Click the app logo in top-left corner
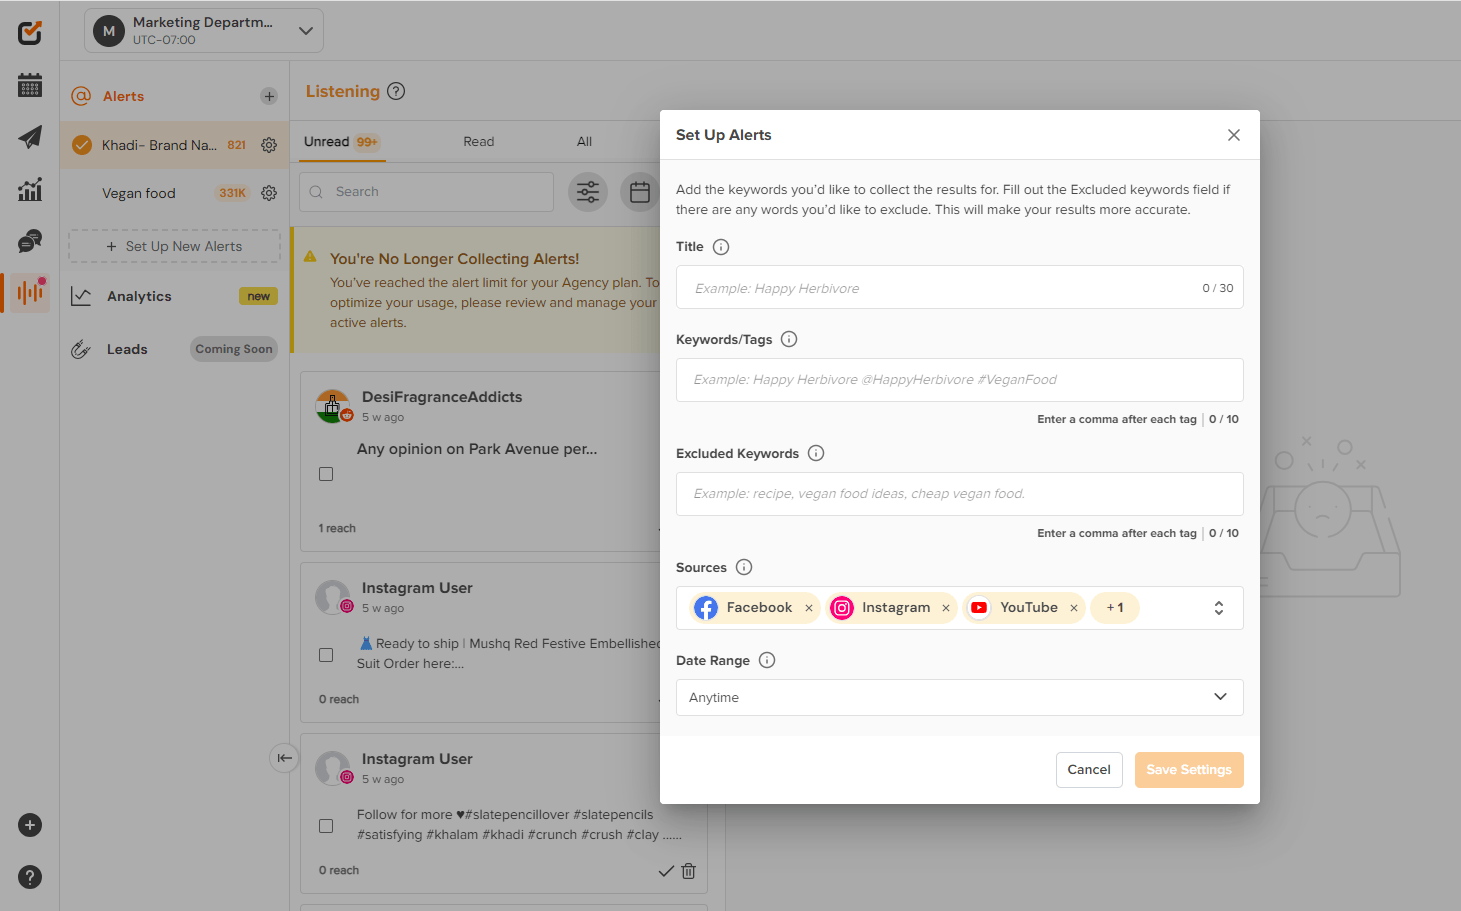This screenshot has height=911, width=1461. click(x=30, y=33)
